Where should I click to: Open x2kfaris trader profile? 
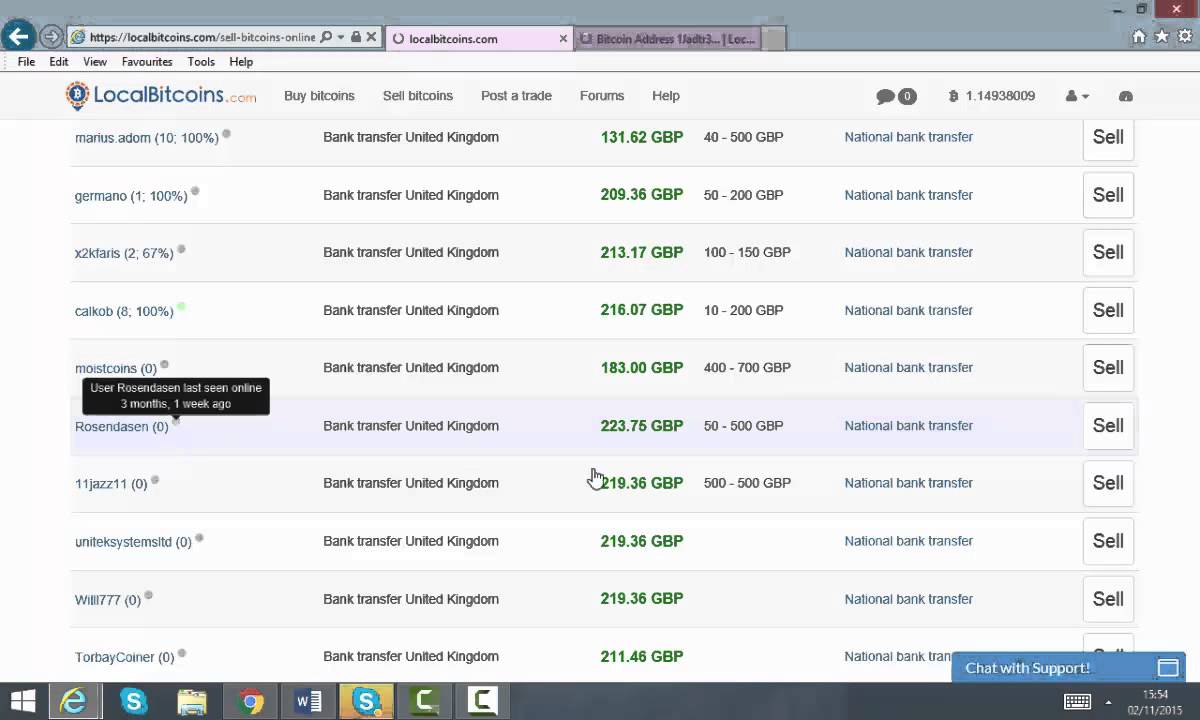[x=124, y=253]
